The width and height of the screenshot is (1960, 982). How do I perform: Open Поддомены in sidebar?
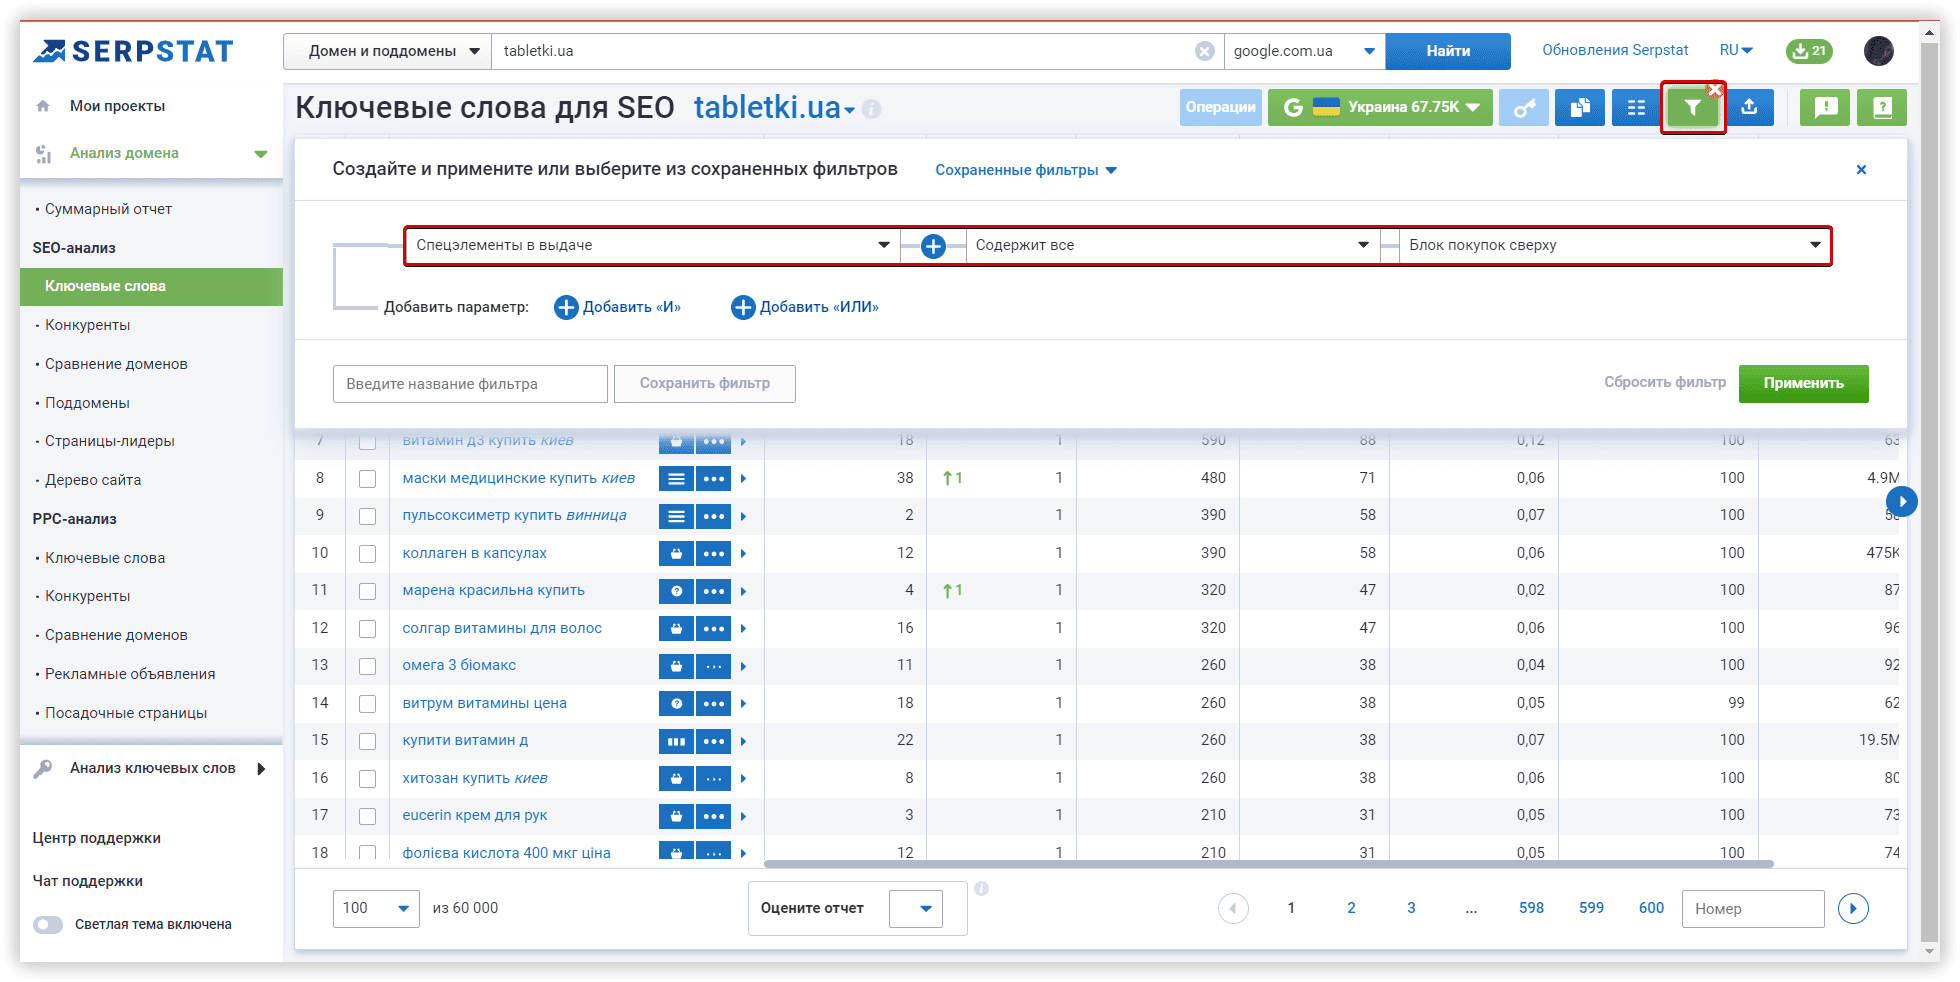87,403
